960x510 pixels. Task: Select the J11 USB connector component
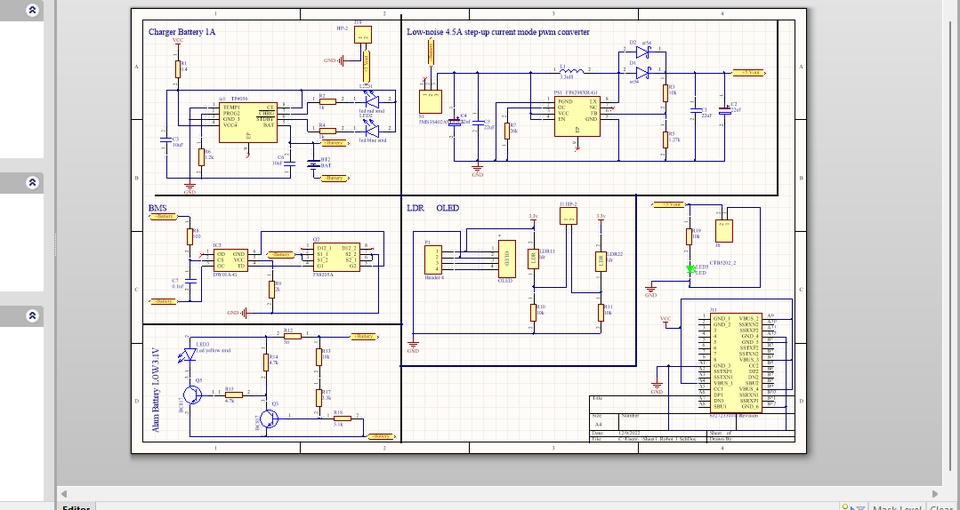(736, 362)
